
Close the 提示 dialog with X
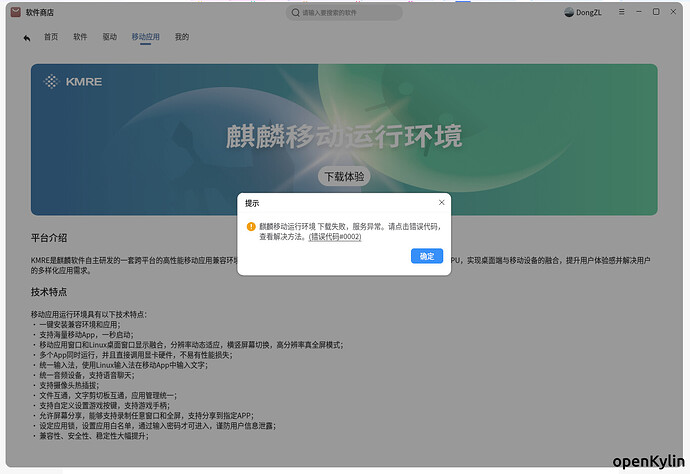[x=441, y=202]
